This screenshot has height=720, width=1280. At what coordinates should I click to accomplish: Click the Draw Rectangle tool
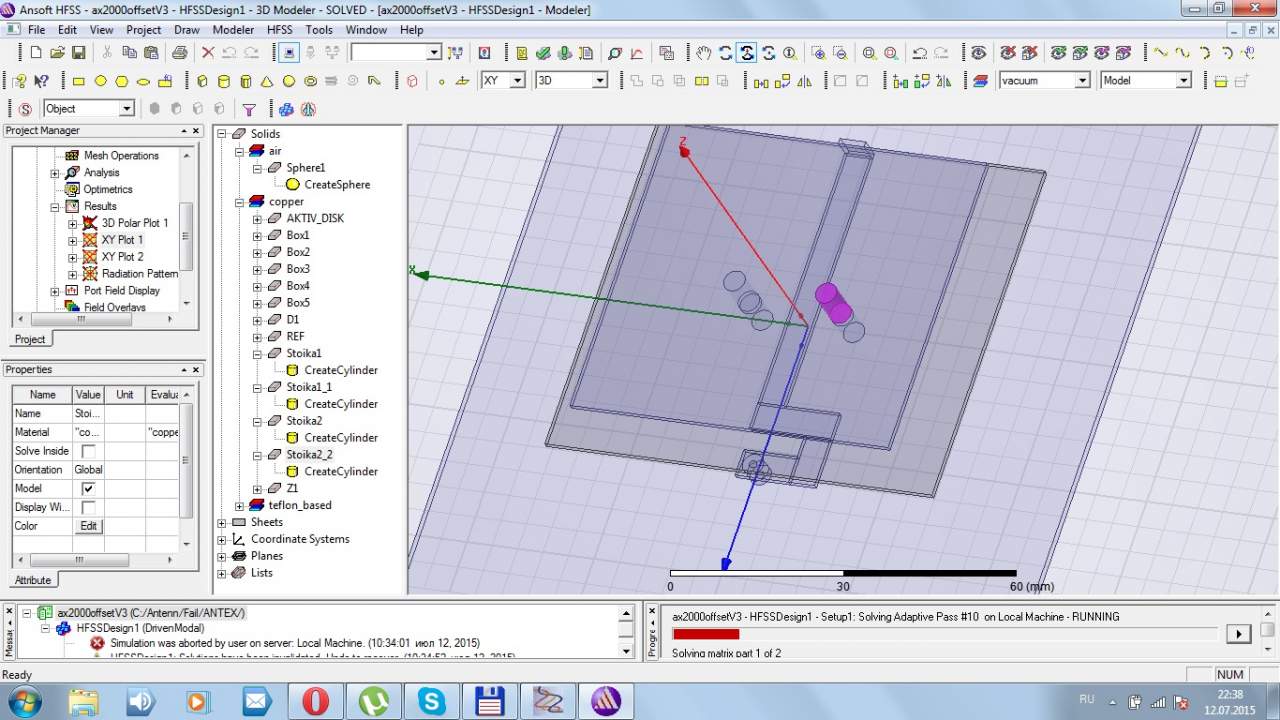click(x=78, y=81)
